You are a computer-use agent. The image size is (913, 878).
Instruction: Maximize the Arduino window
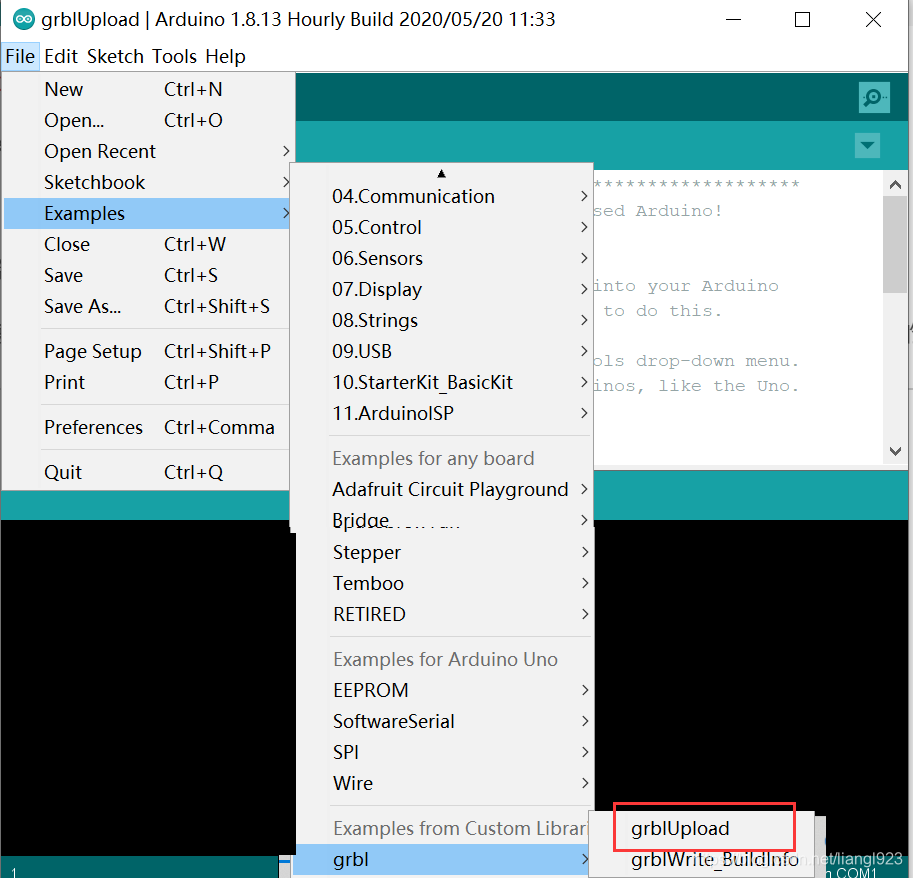(802, 20)
